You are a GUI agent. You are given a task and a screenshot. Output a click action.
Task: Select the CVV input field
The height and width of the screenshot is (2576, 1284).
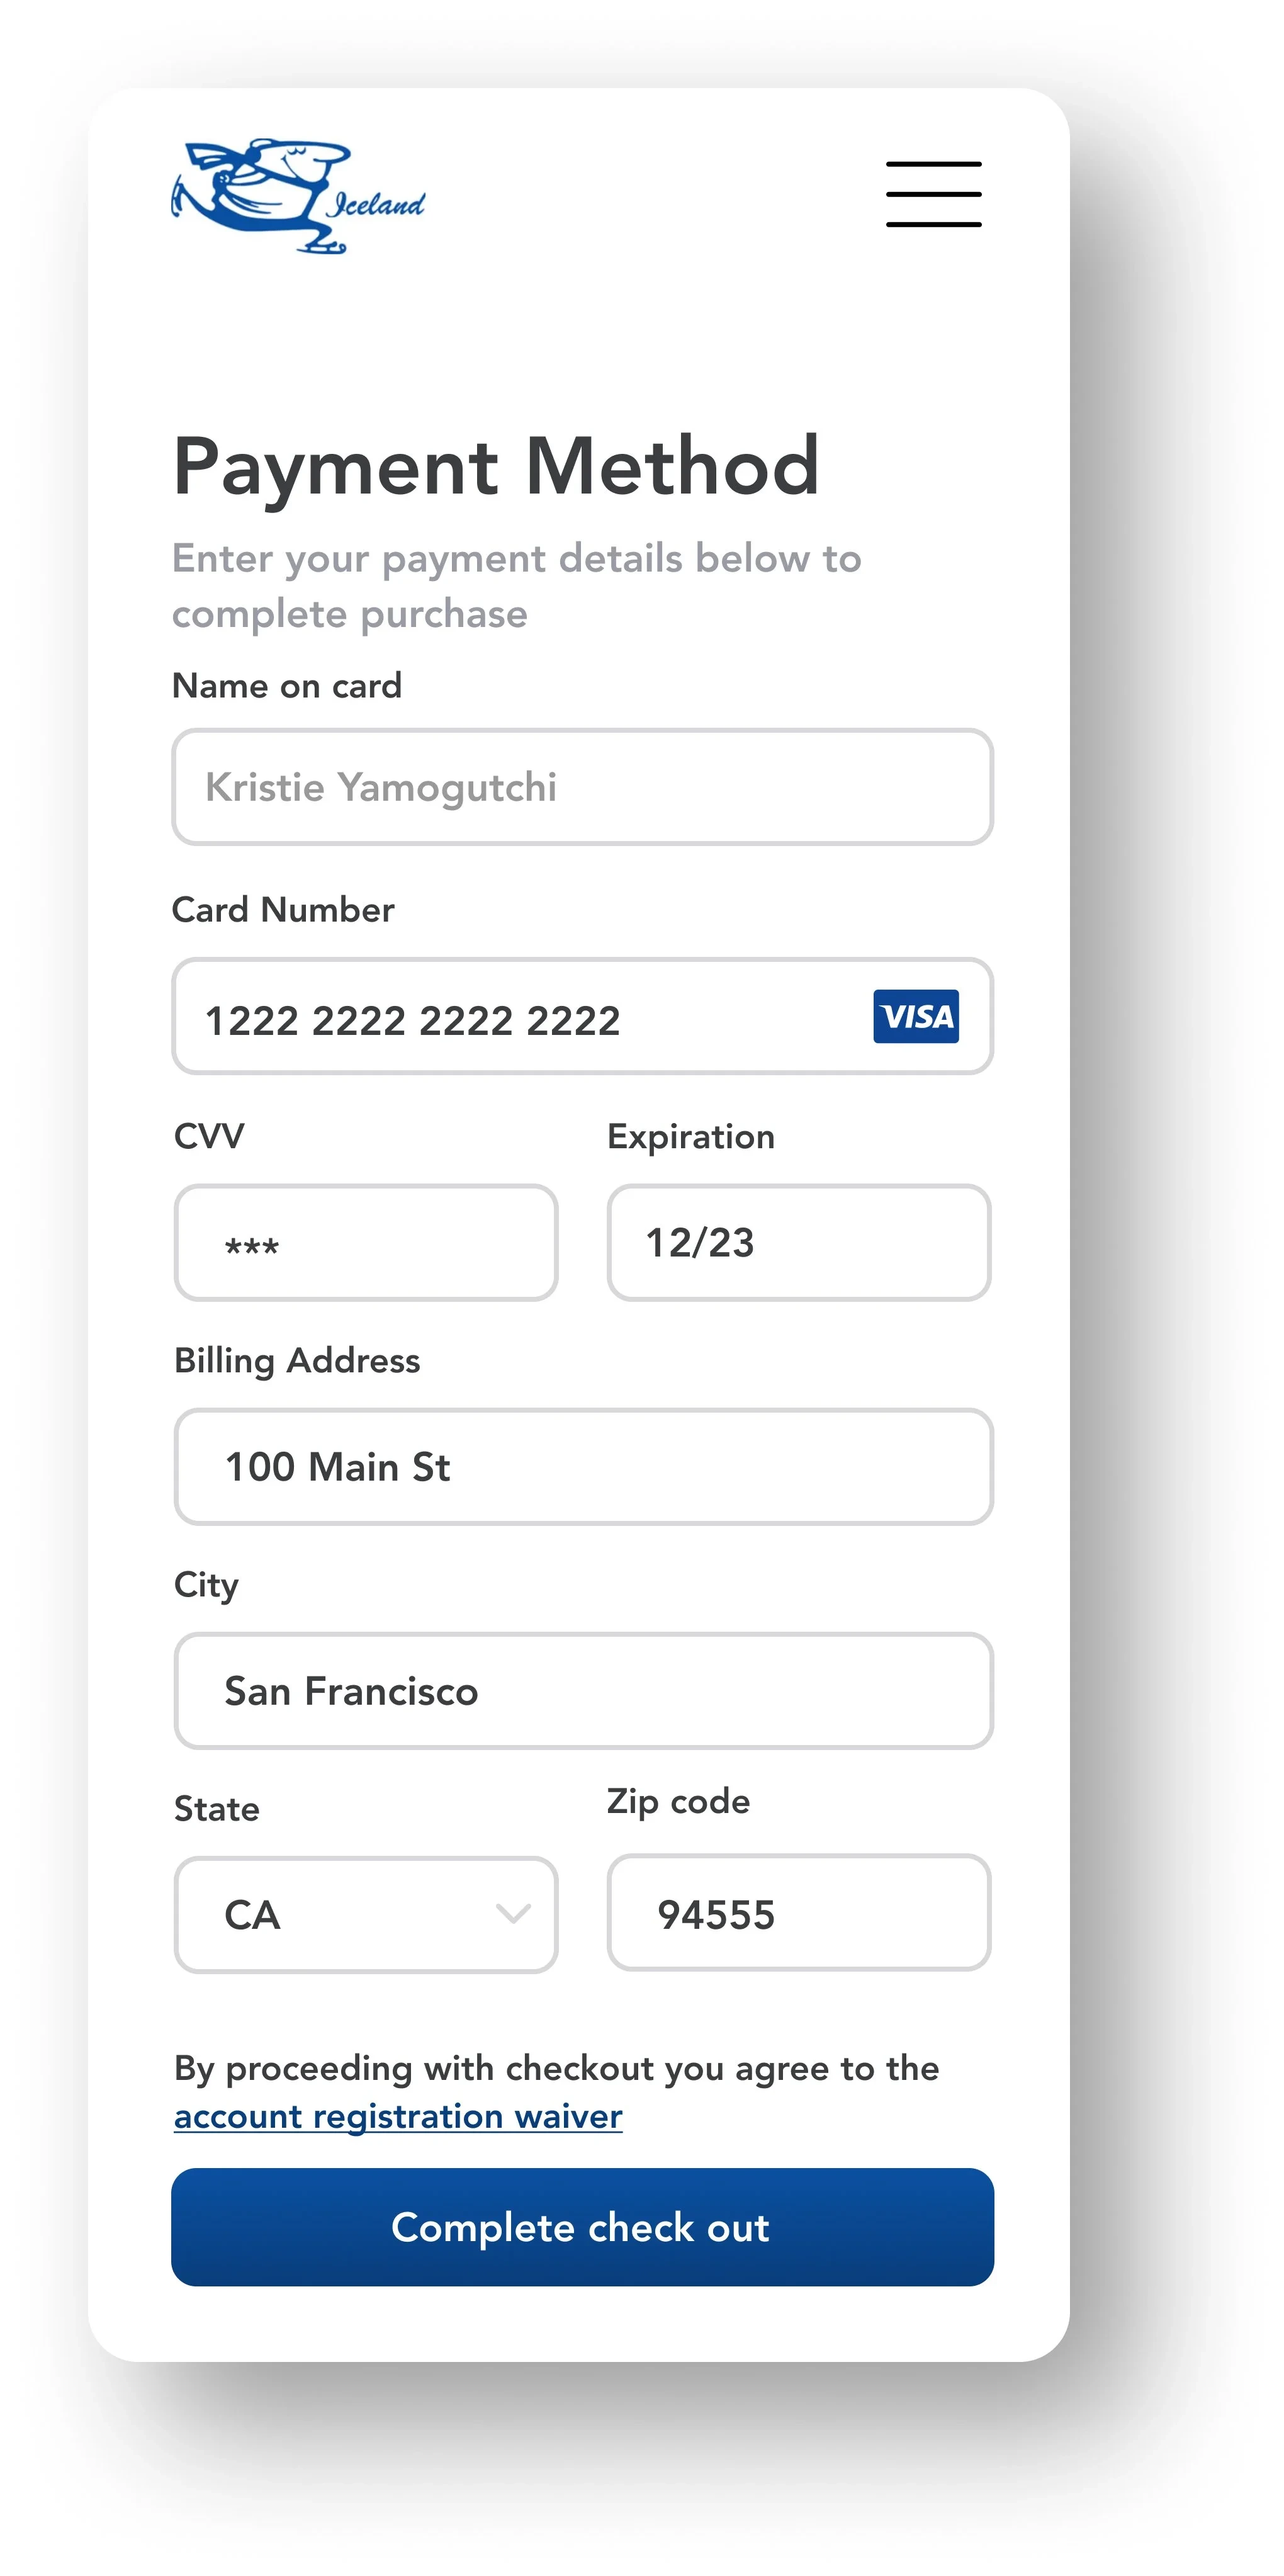pos(366,1243)
